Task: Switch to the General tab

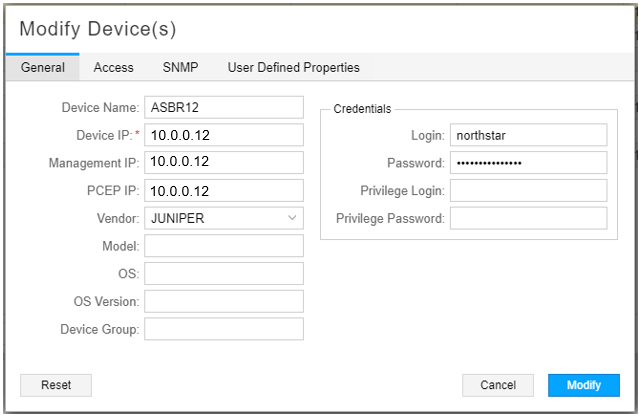Action: pyautogui.click(x=43, y=68)
